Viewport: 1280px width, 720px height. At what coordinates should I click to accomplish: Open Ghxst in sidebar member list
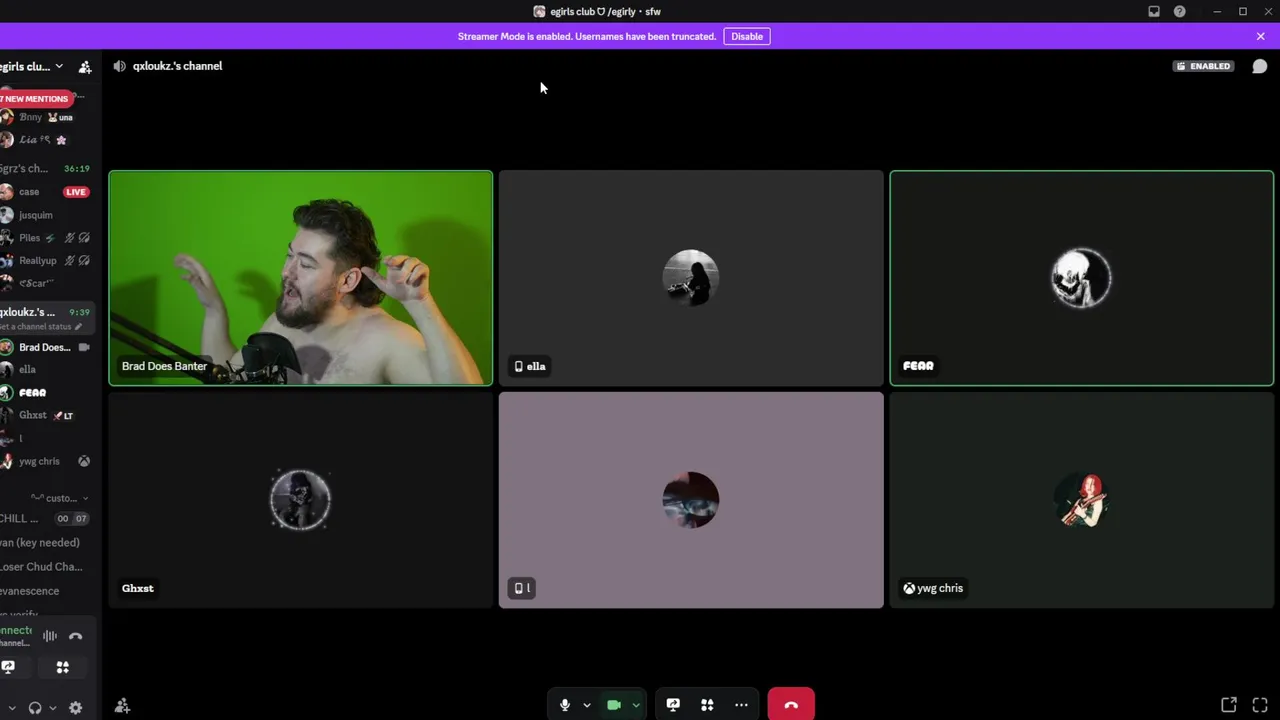coord(46,415)
